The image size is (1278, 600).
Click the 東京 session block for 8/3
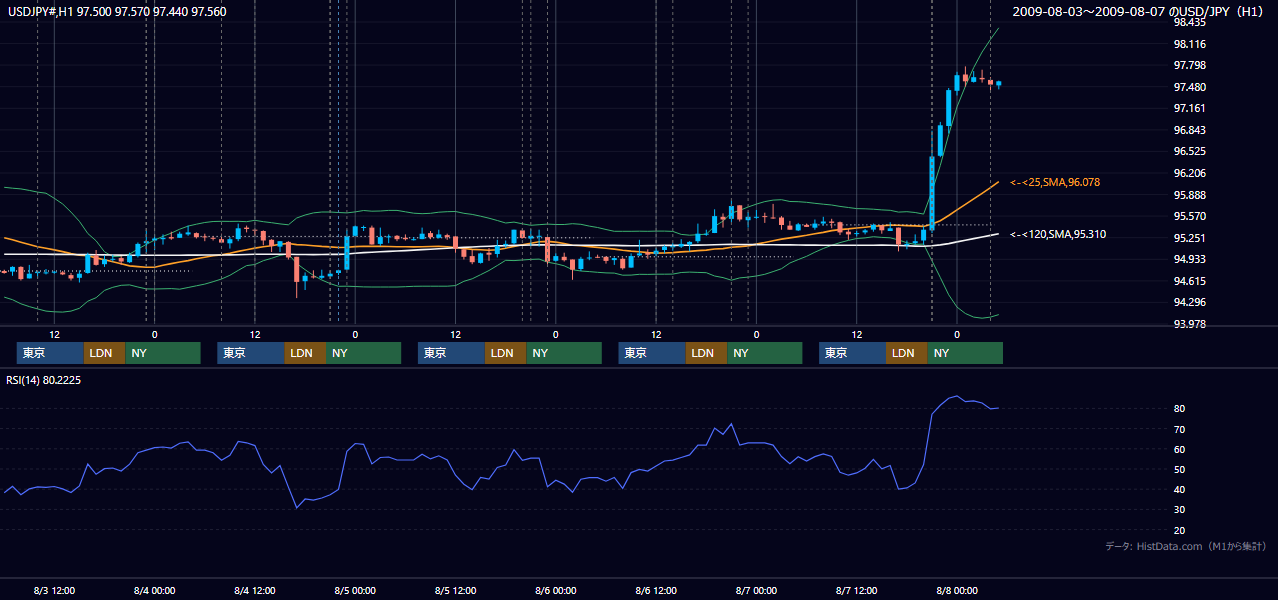[x=50, y=353]
